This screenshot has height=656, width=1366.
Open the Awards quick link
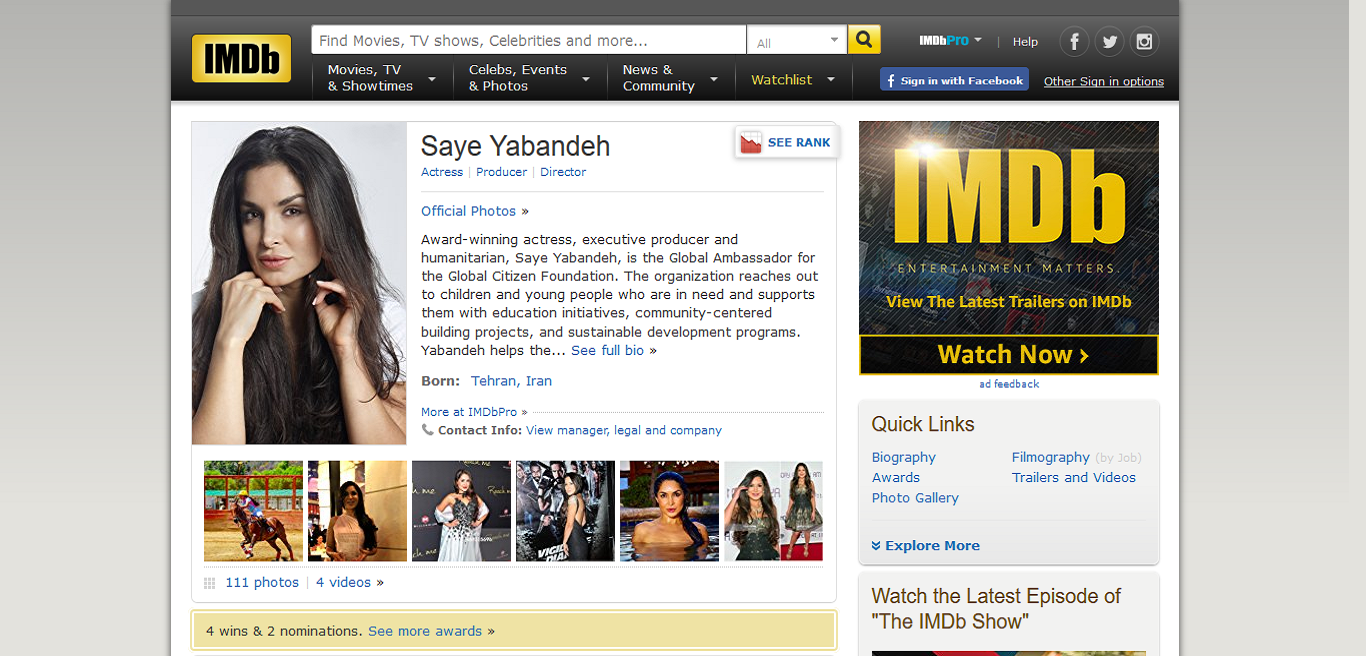click(x=895, y=478)
